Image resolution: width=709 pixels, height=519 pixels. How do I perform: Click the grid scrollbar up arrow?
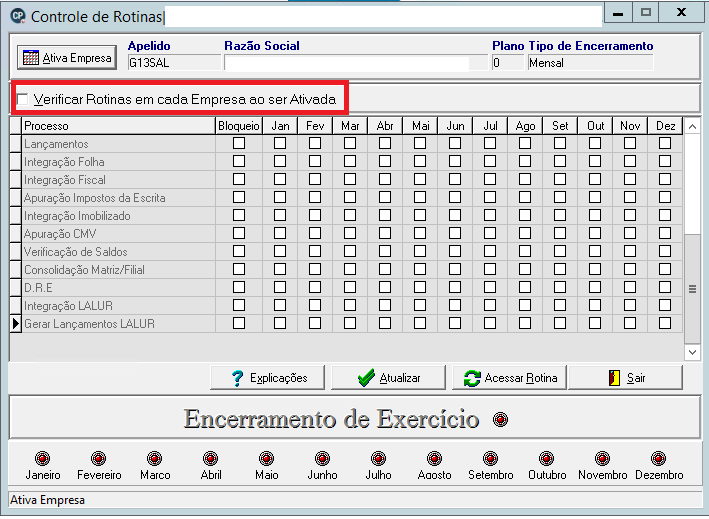[692, 127]
